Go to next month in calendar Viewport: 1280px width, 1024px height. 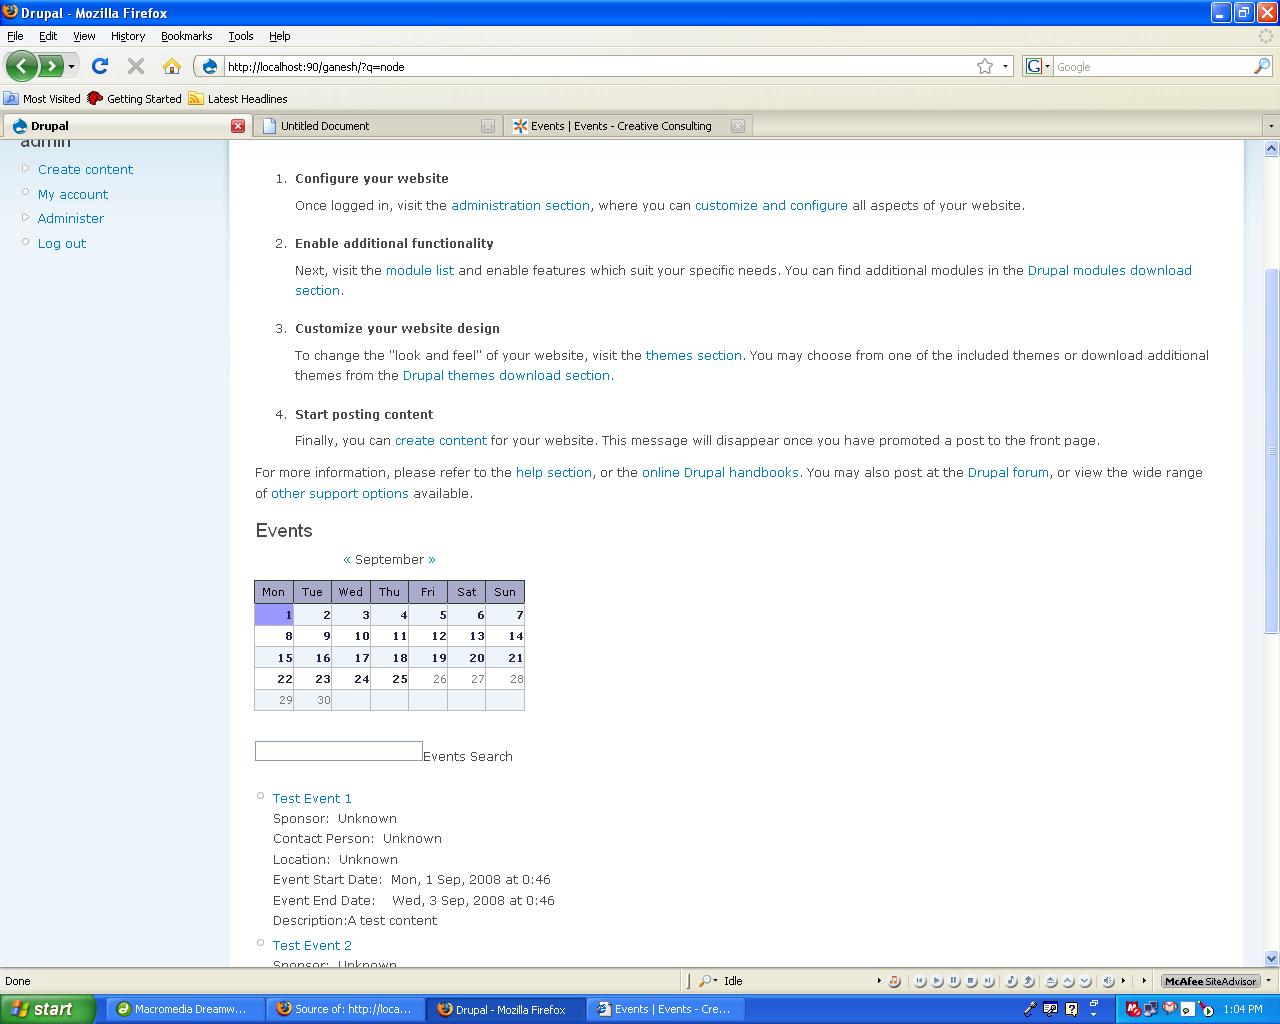point(432,559)
